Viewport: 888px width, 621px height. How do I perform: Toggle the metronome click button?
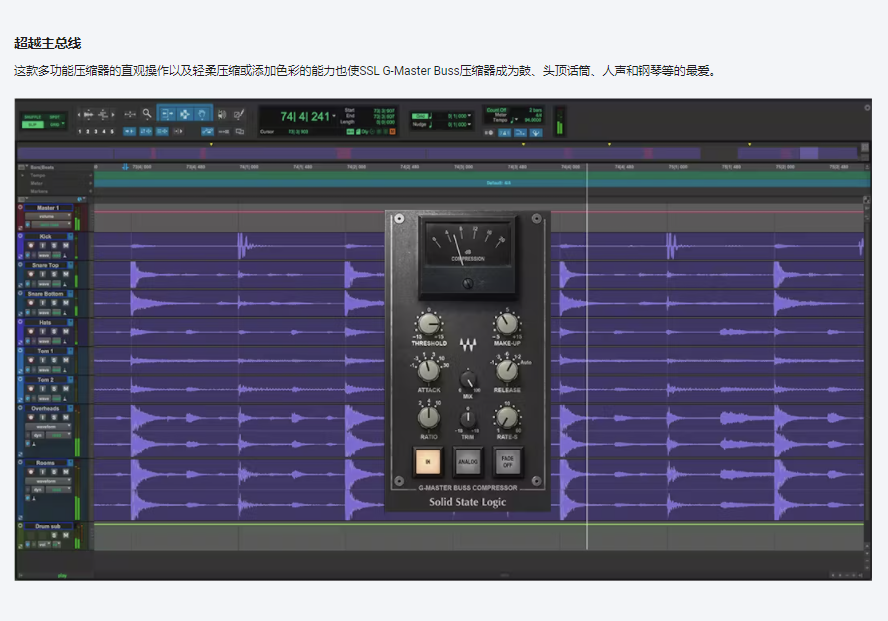click(x=504, y=132)
